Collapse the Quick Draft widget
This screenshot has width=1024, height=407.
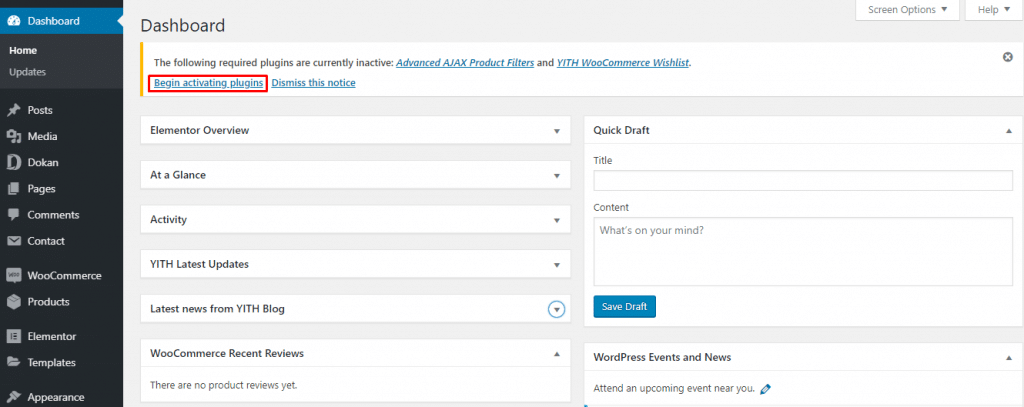pyautogui.click(x=1009, y=131)
